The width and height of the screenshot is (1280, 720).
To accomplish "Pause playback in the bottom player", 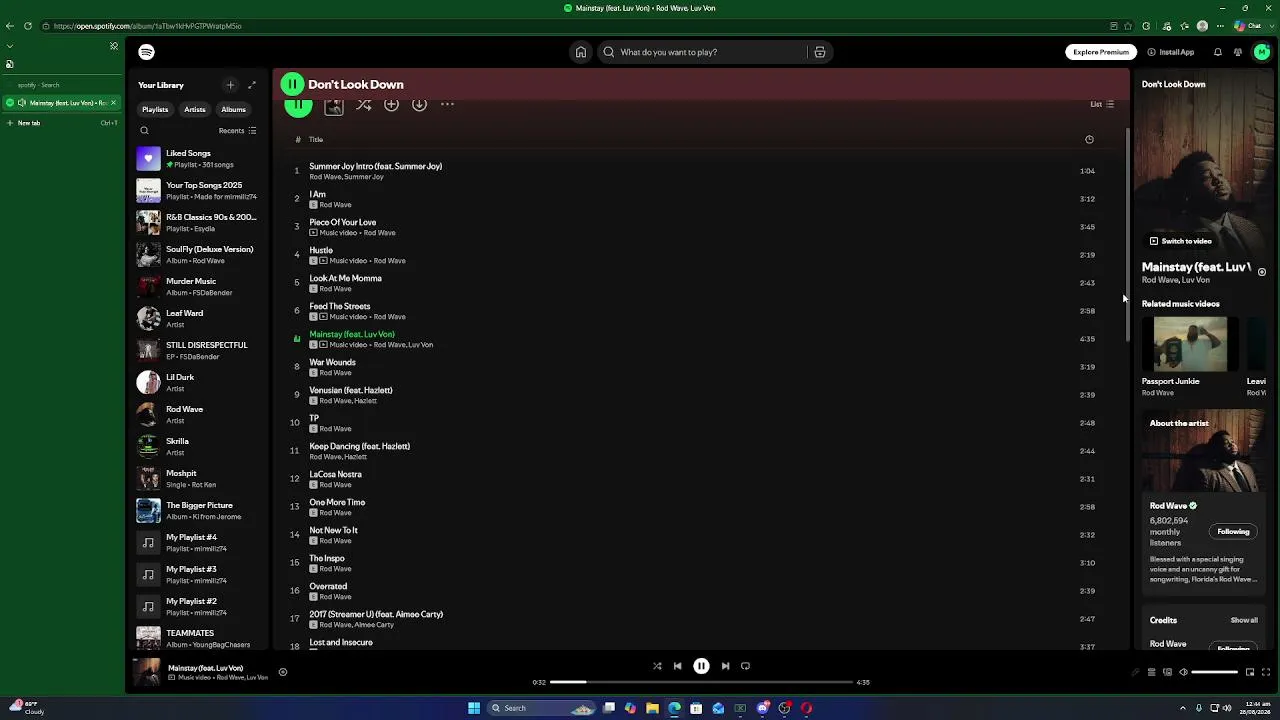I will coord(701,666).
